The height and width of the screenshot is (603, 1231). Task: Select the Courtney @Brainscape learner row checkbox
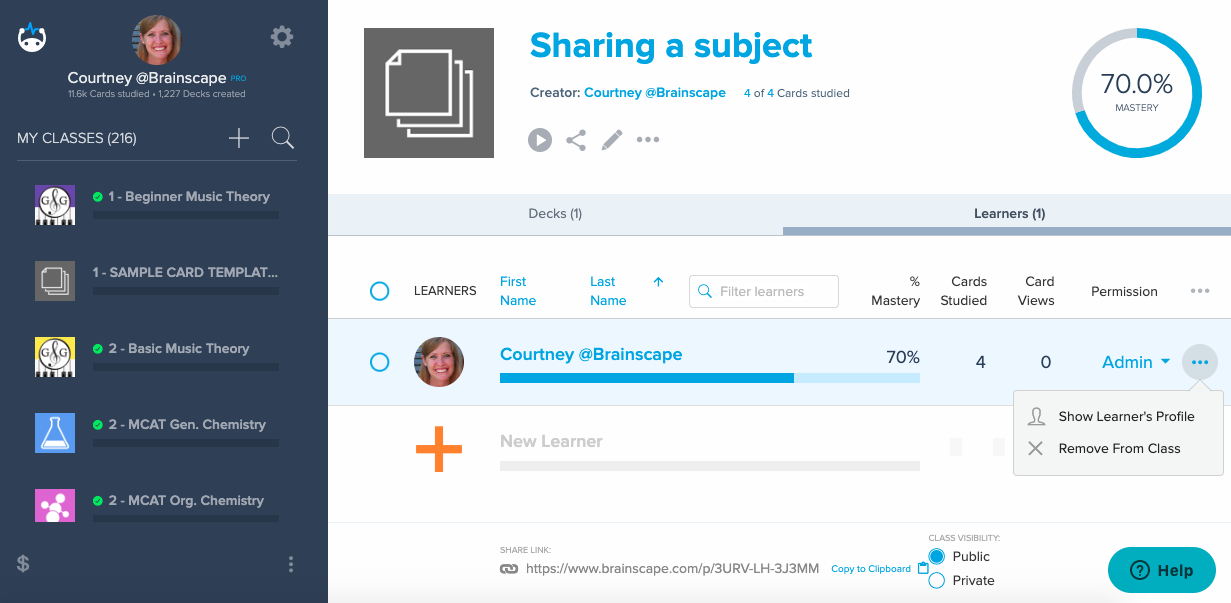[379, 362]
